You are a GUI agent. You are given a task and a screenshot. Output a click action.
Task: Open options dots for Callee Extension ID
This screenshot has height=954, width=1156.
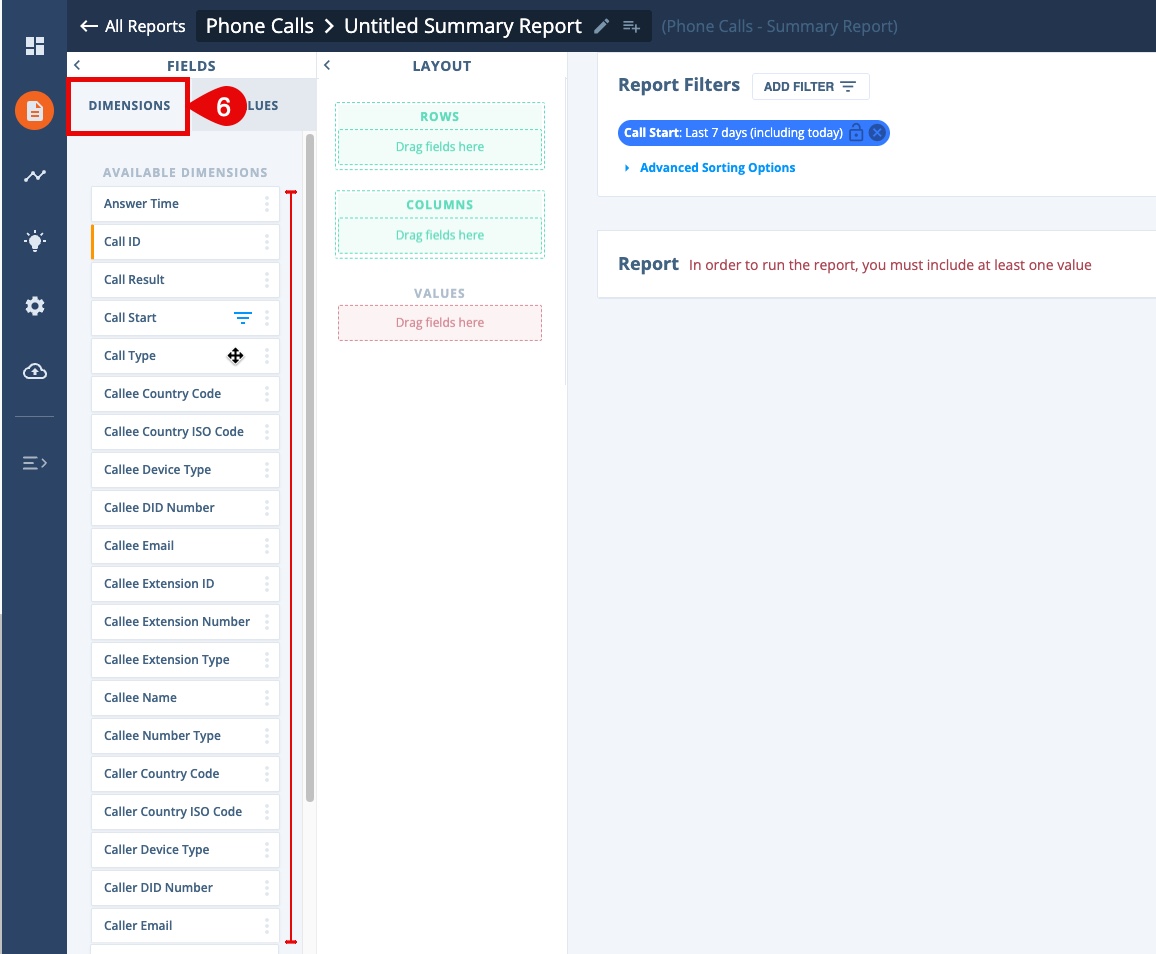click(267, 583)
